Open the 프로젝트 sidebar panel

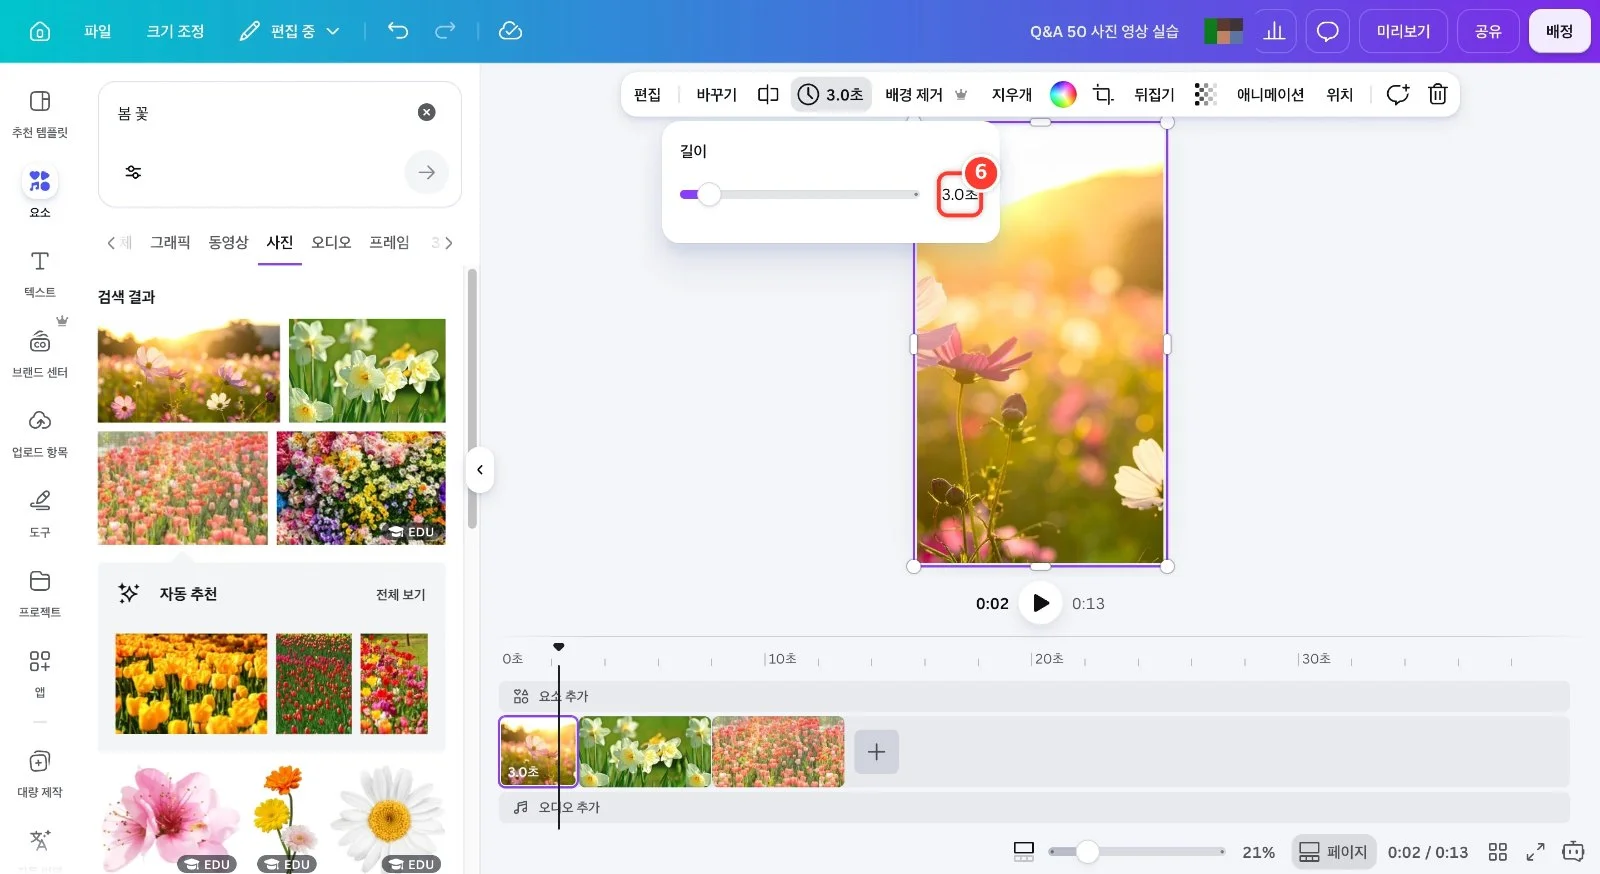point(40,593)
